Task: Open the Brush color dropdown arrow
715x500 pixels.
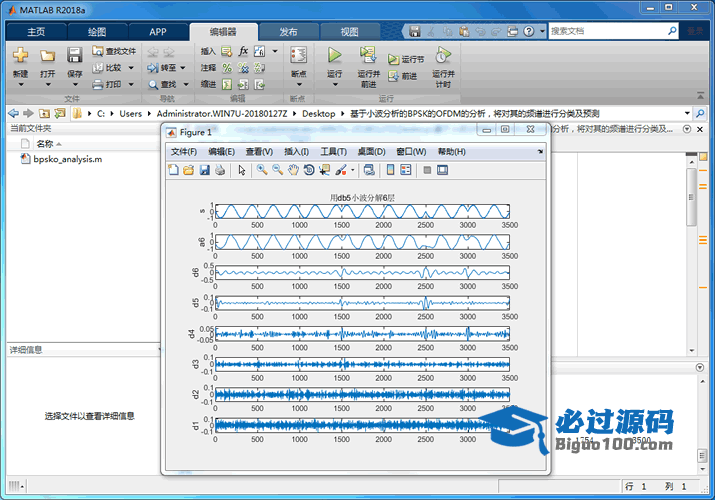Action: click(x=352, y=170)
